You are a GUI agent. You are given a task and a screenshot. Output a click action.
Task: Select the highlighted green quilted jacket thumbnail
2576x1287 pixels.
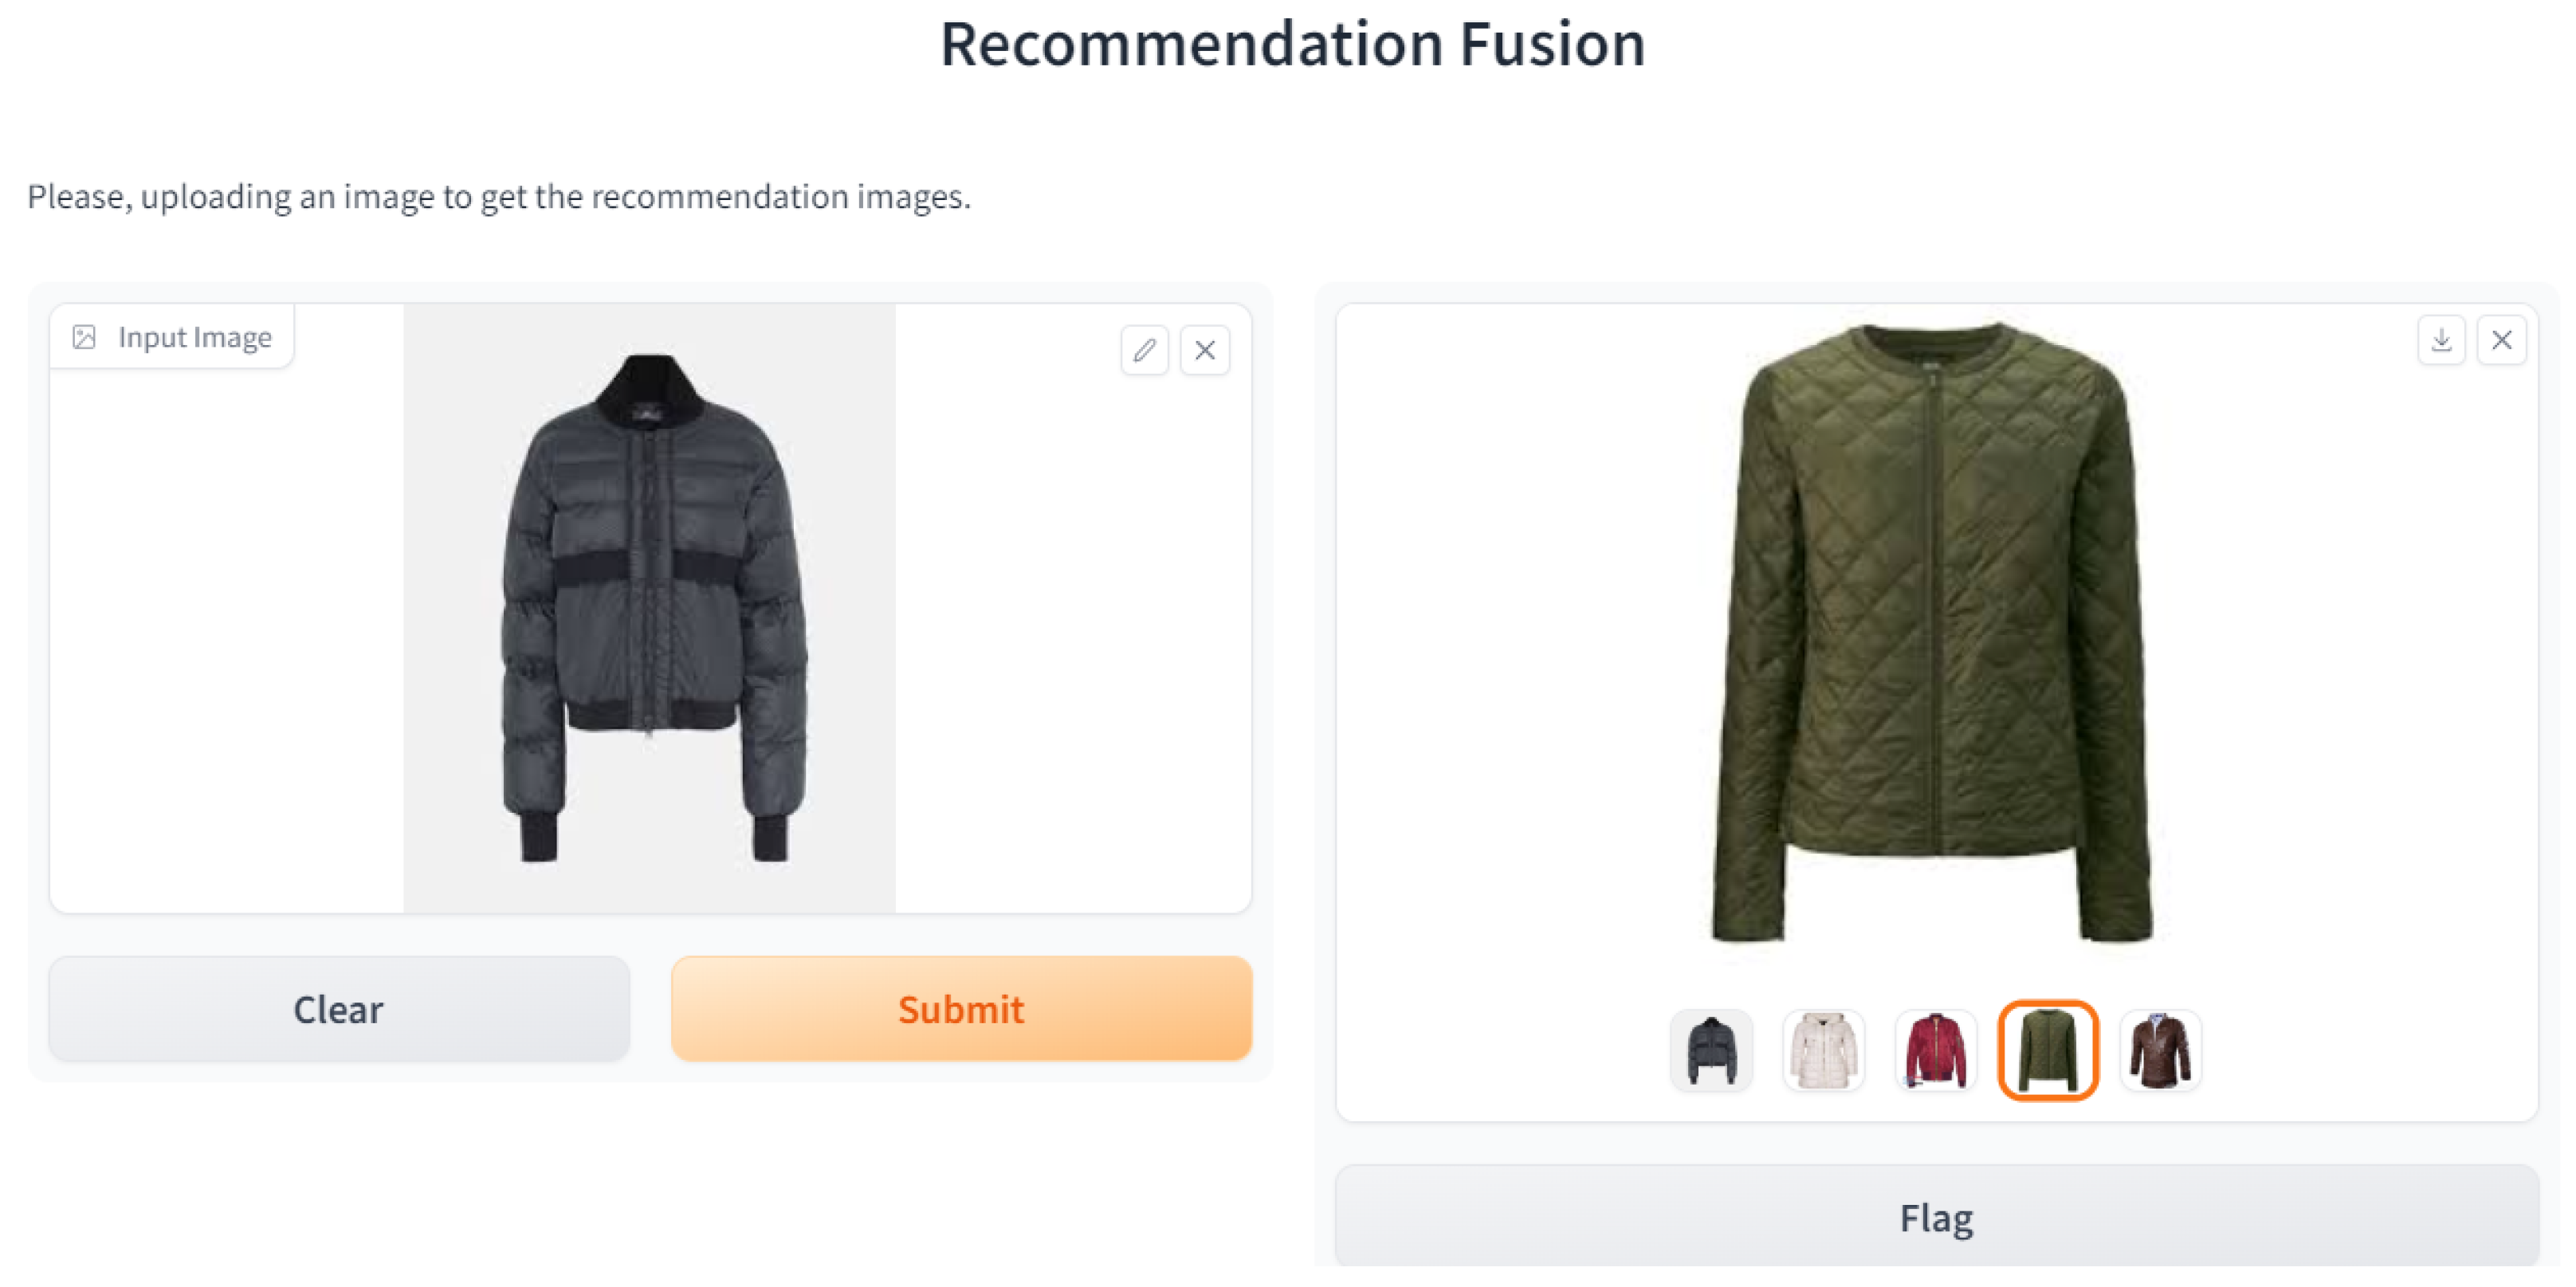pos(2047,1050)
